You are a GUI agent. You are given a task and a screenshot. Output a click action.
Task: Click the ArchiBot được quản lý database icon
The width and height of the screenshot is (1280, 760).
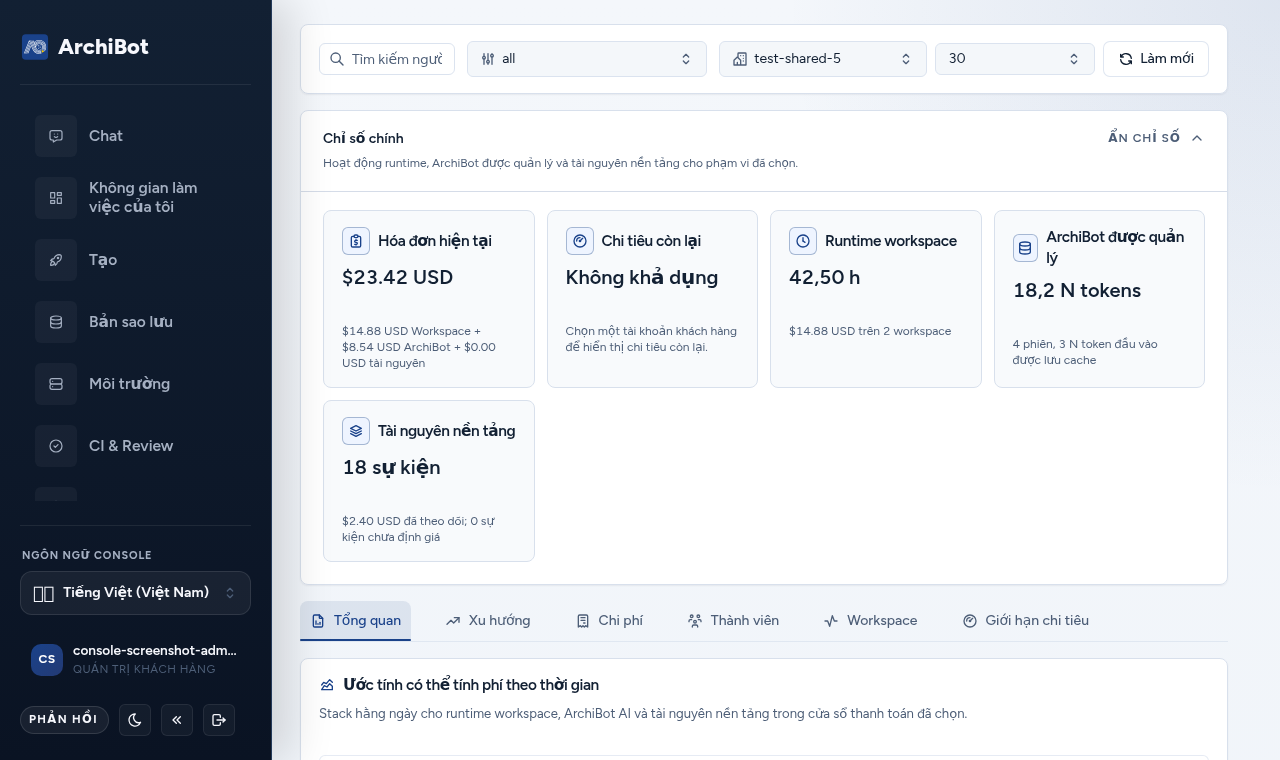pyautogui.click(x=1025, y=248)
